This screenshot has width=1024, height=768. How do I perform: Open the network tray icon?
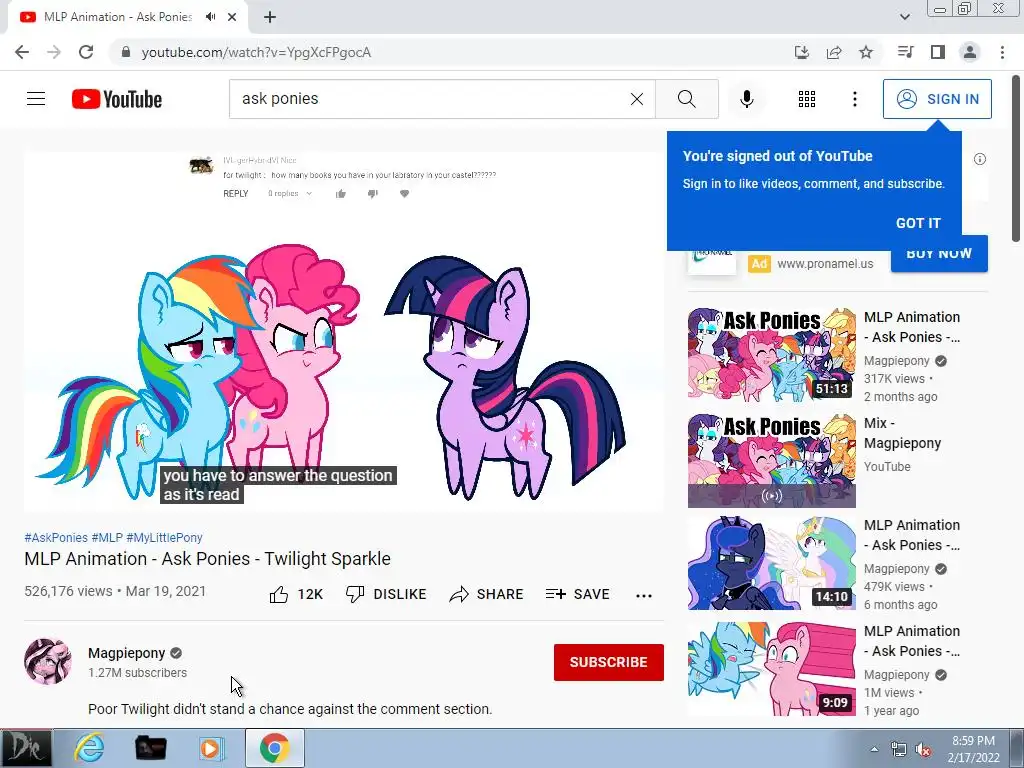pyautogui.click(x=899, y=749)
